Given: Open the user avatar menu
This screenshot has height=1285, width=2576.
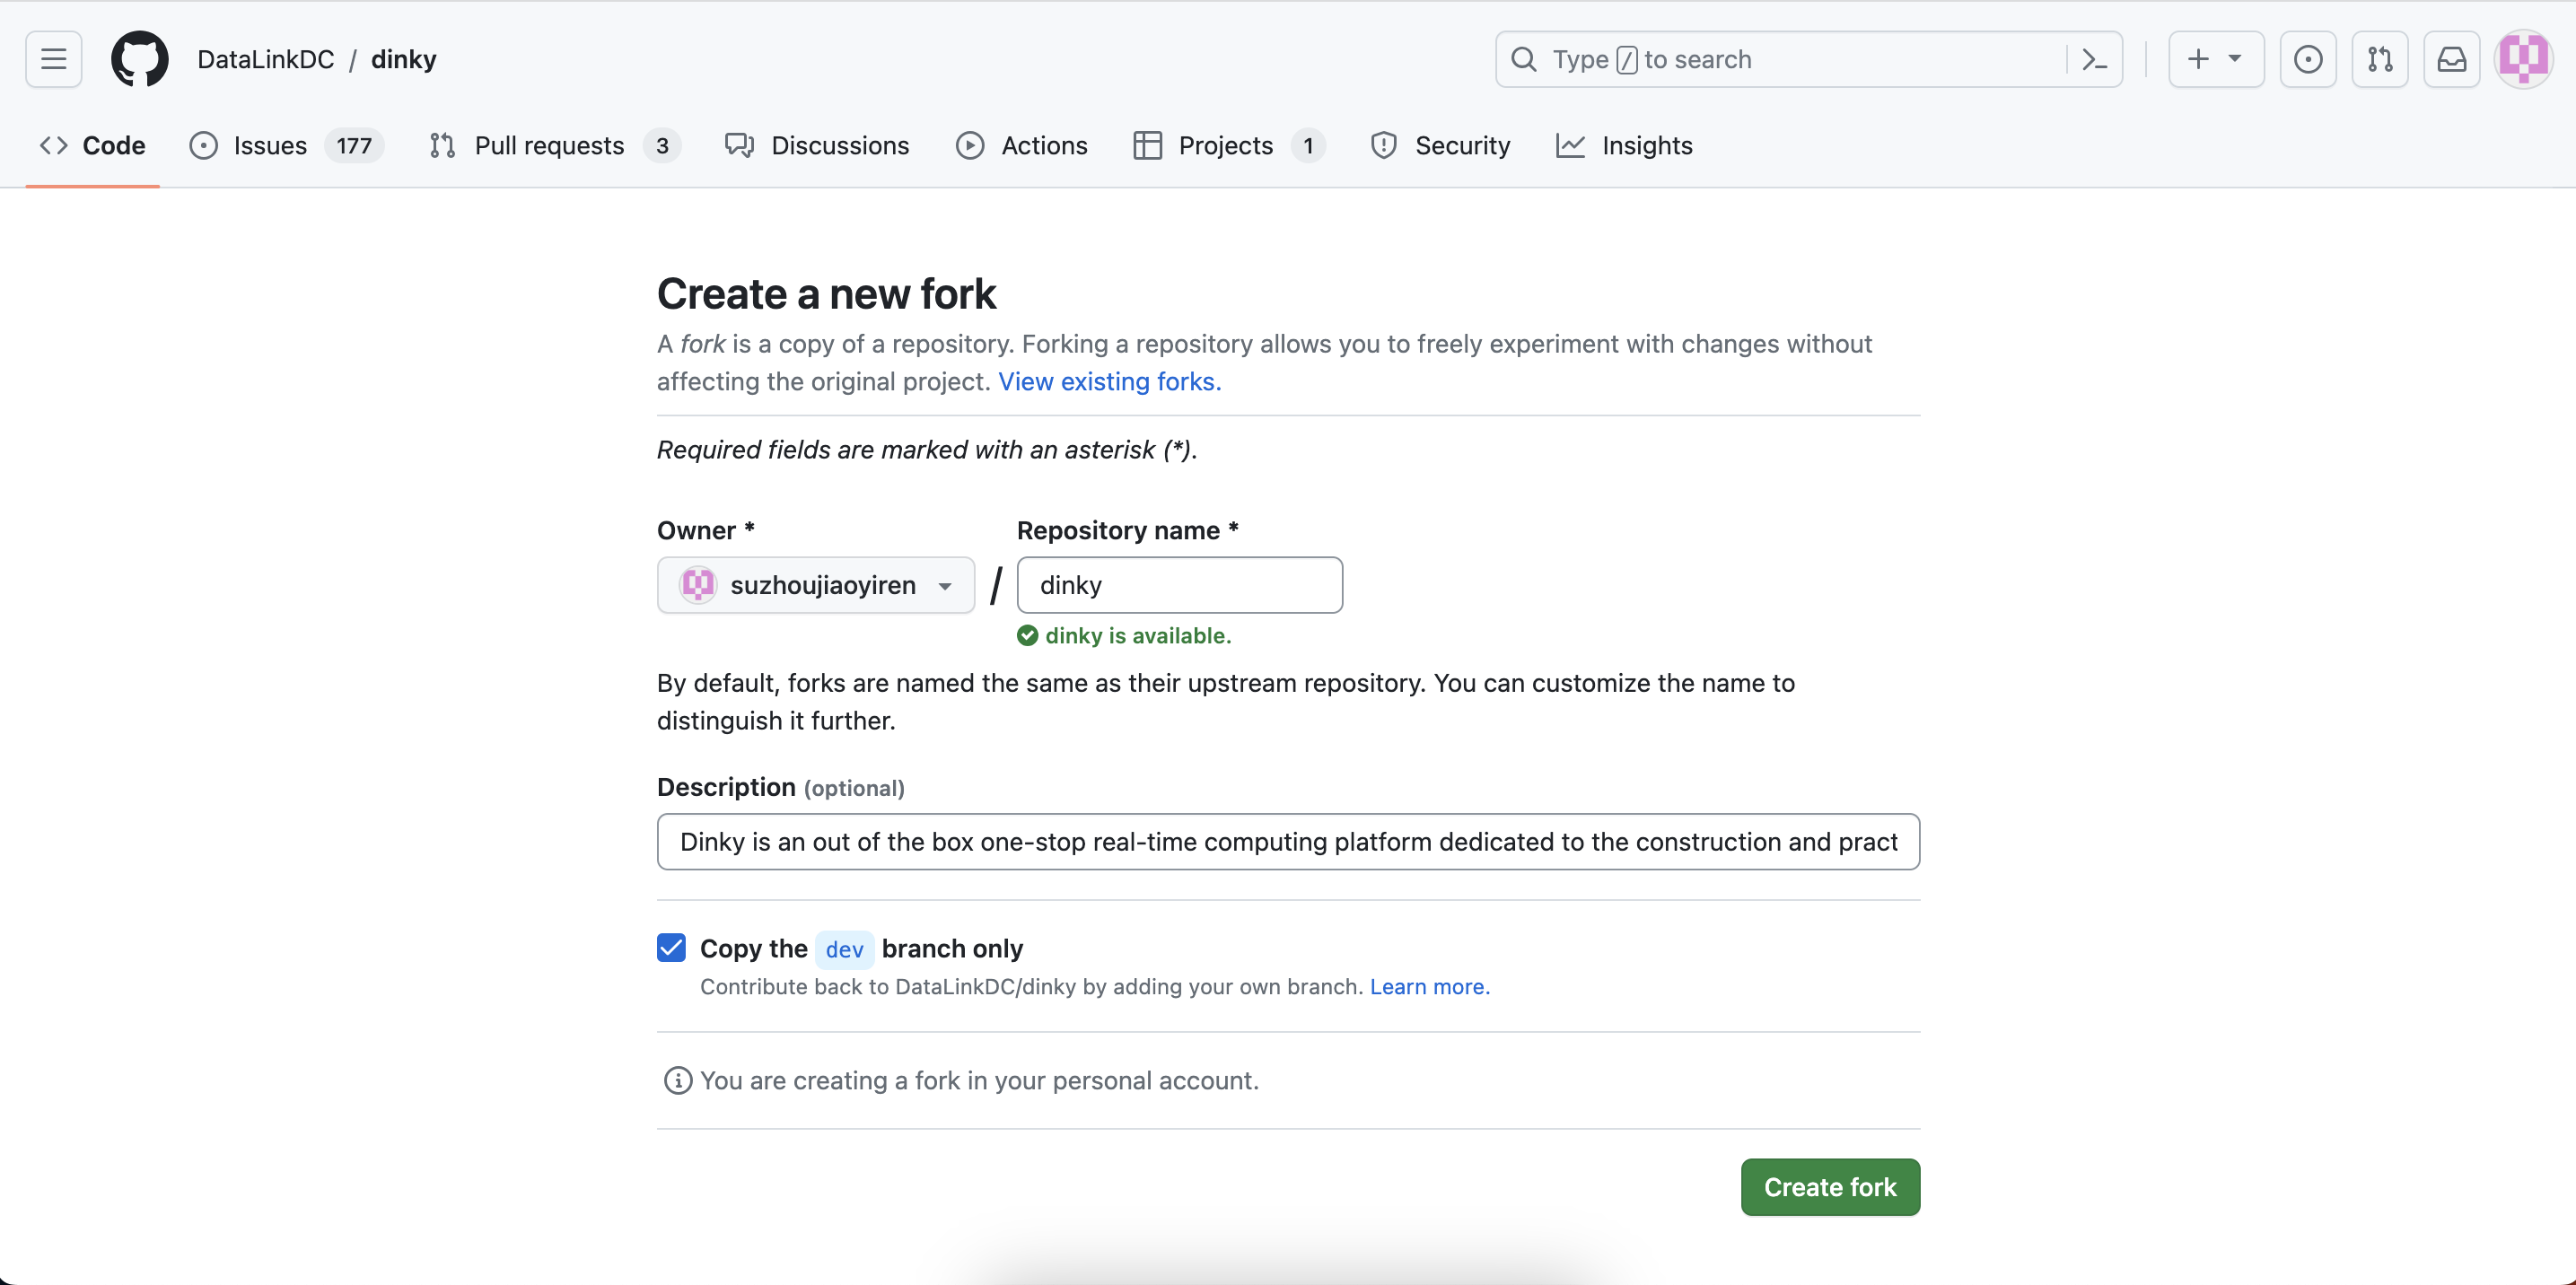Looking at the screenshot, I should 2524,60.
